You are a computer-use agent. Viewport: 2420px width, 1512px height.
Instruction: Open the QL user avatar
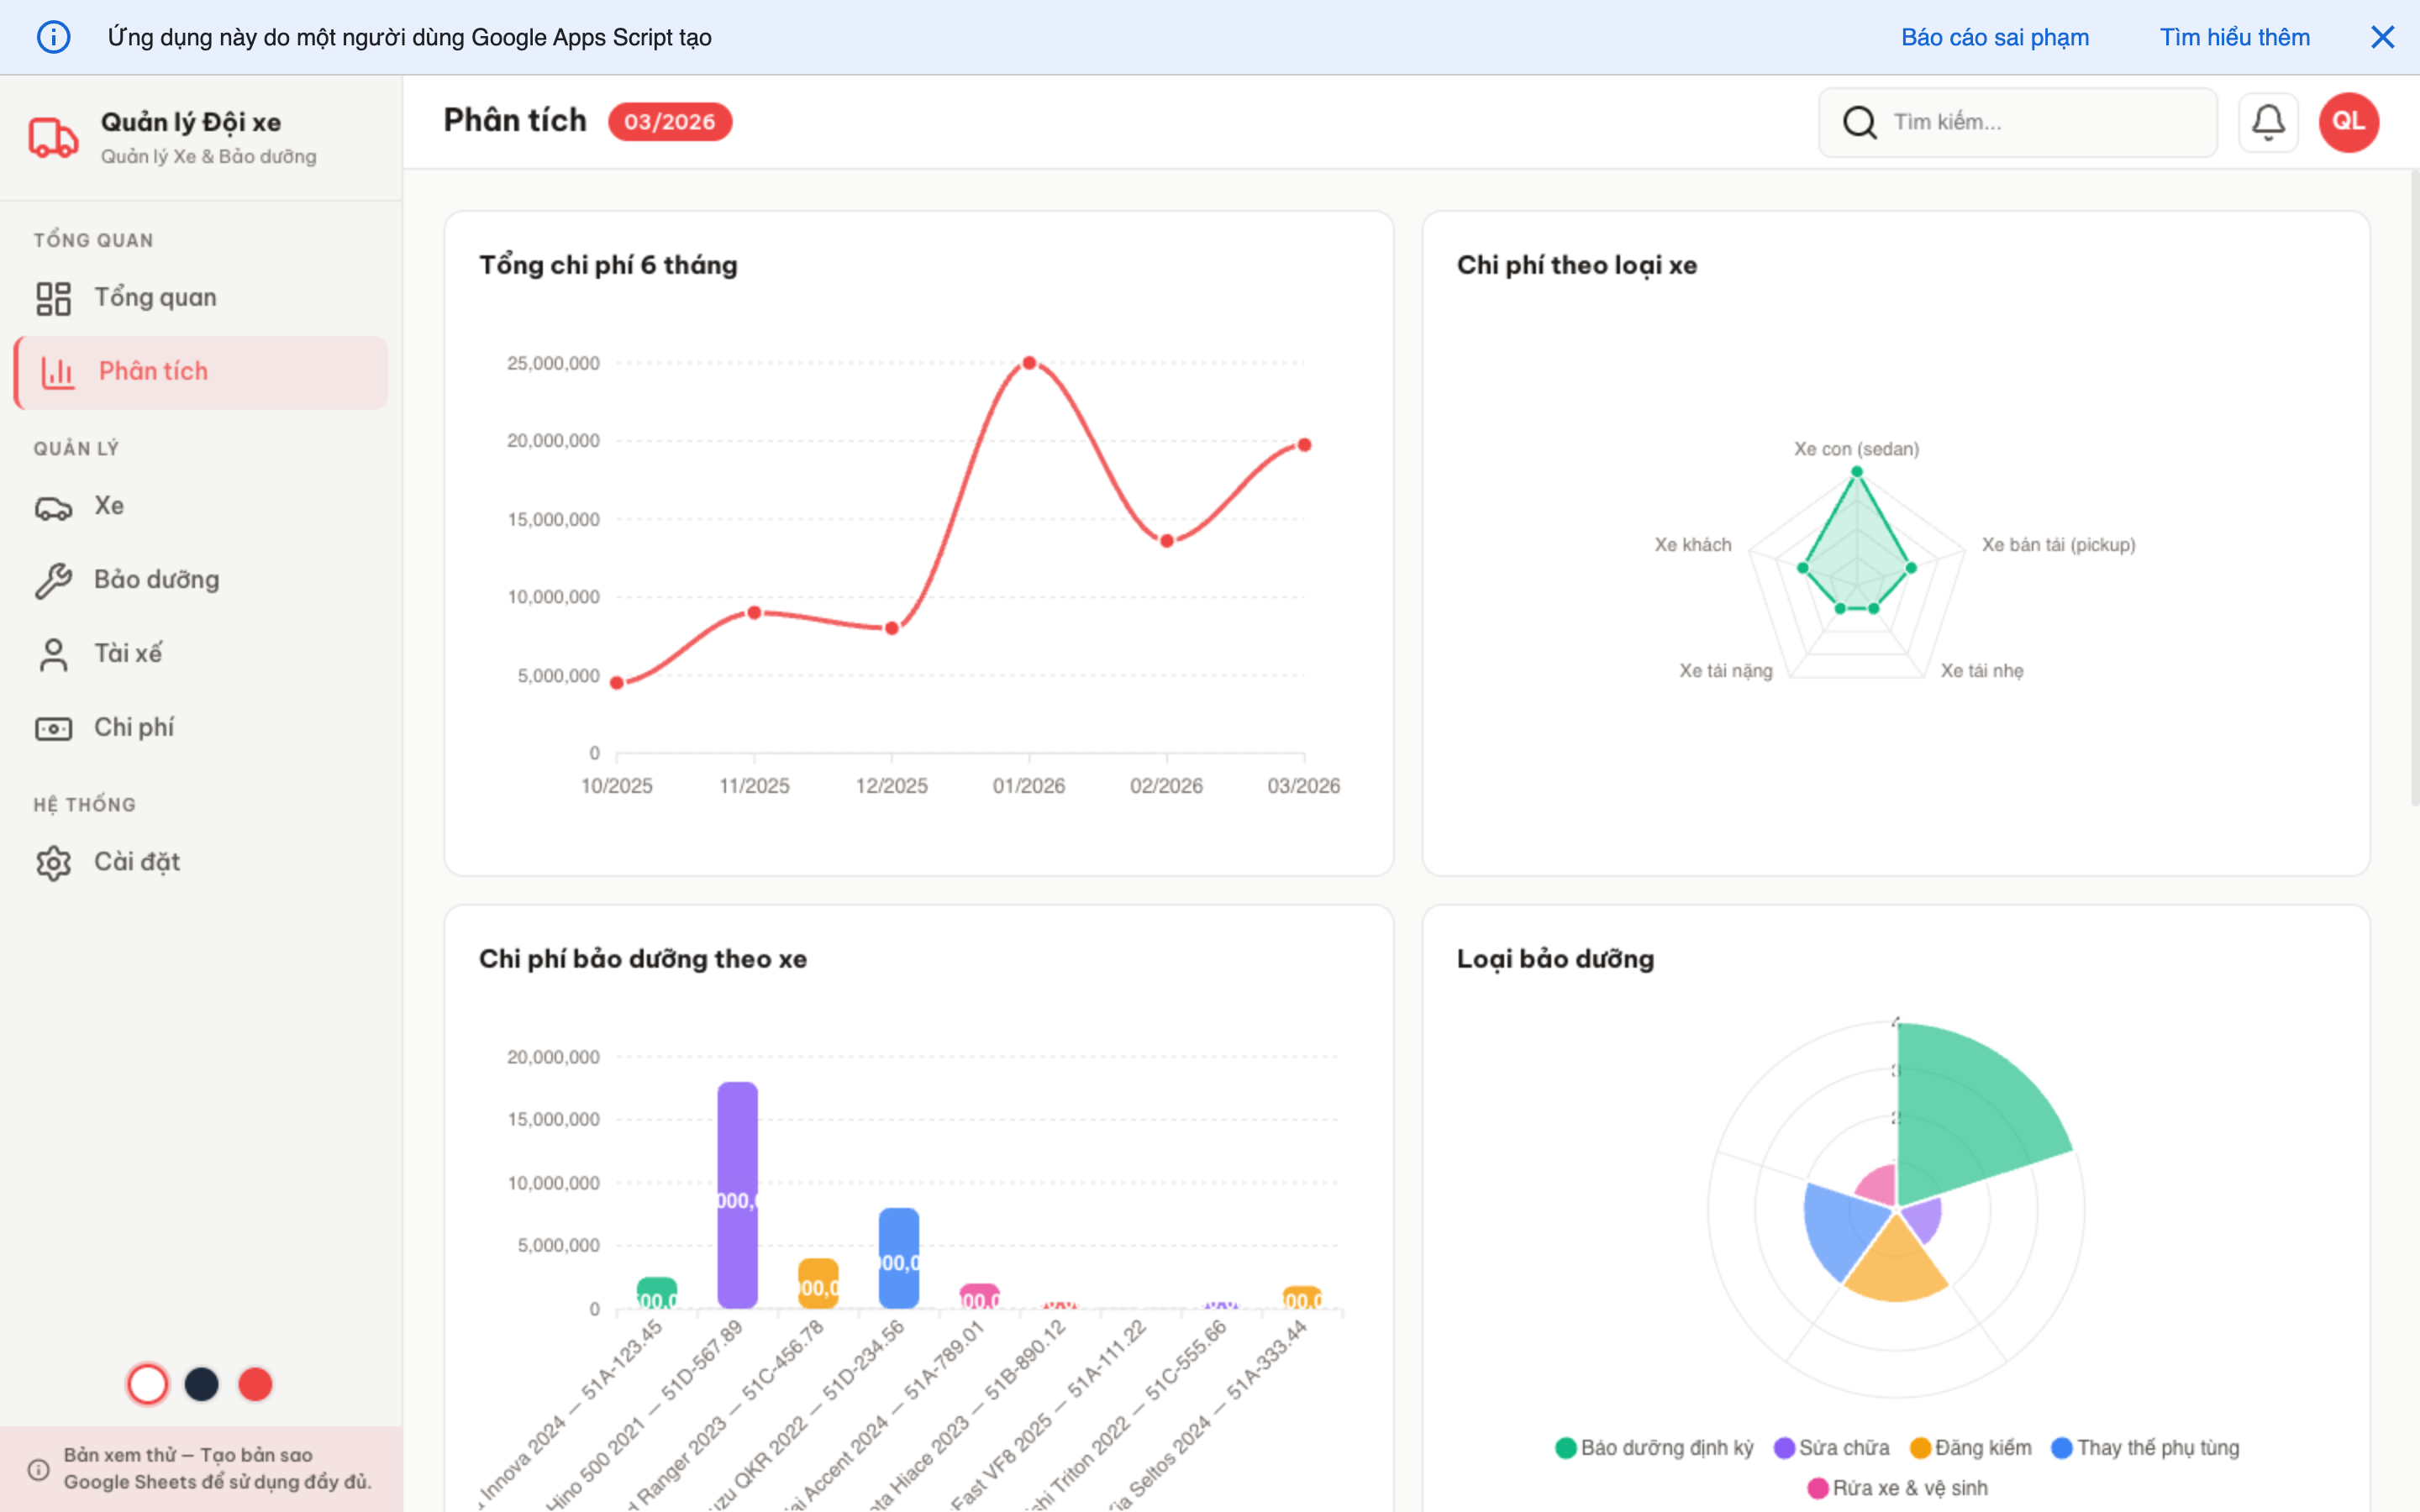point(2348,122)
